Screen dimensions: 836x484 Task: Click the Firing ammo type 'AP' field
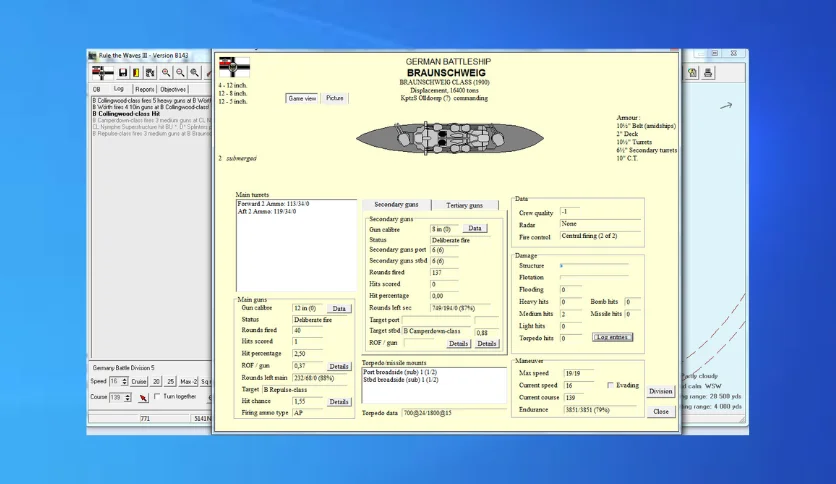[x=320, y=413]
